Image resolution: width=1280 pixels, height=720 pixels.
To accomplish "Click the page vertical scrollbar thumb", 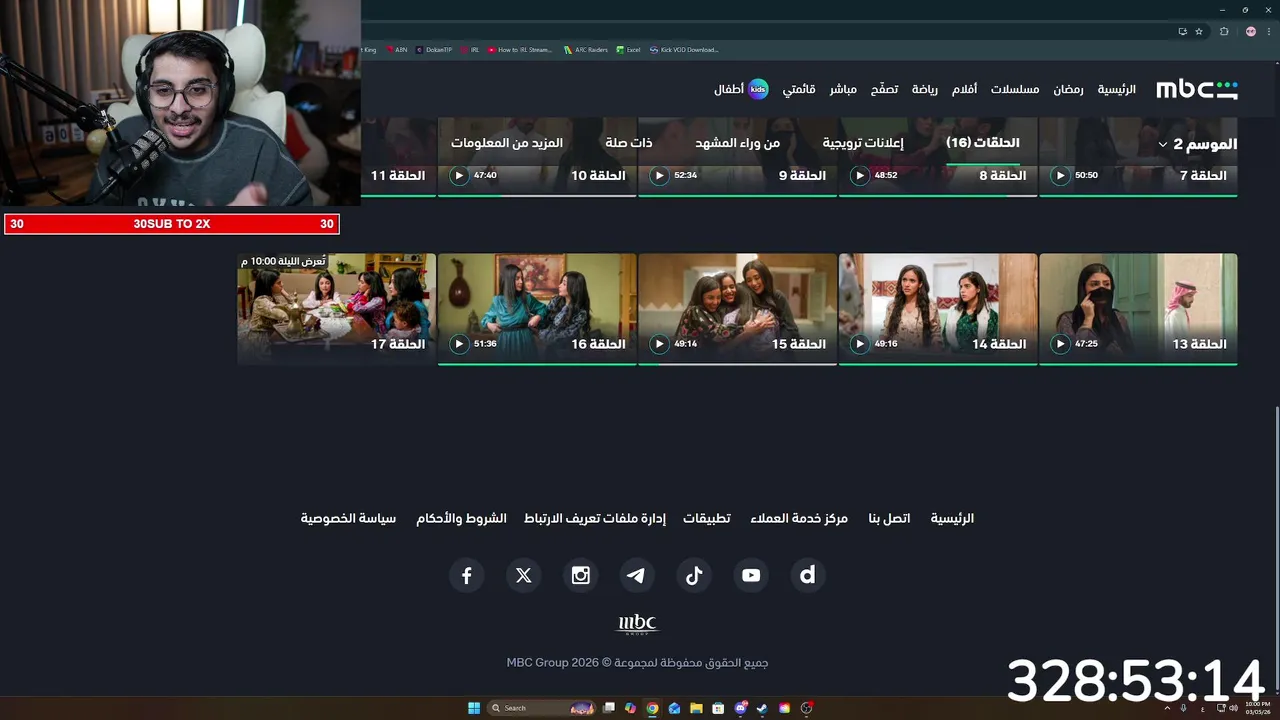I will click(x=1276, y=550).
